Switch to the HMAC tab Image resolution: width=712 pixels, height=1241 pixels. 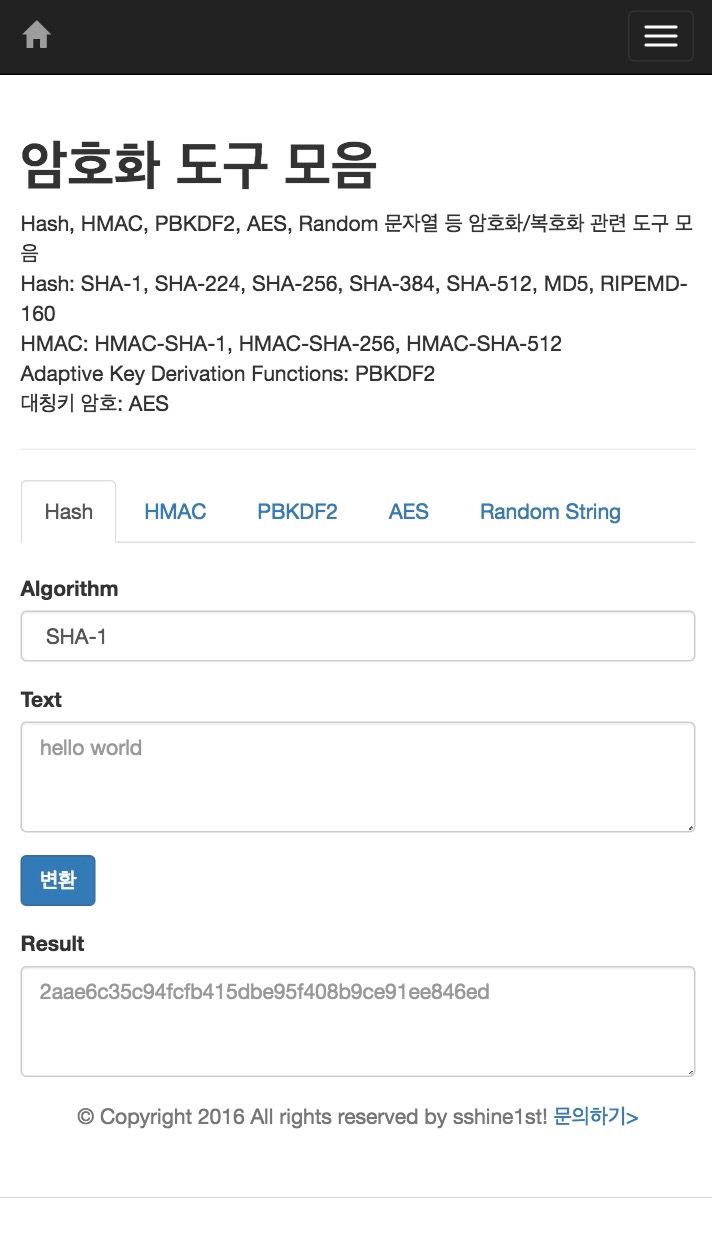click(175, 512)
